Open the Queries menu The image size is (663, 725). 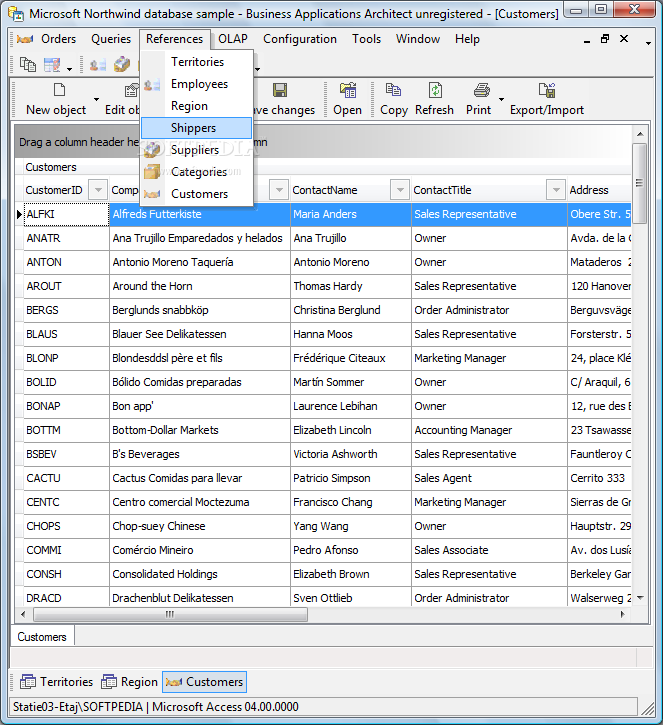click(x=111, y=39)
